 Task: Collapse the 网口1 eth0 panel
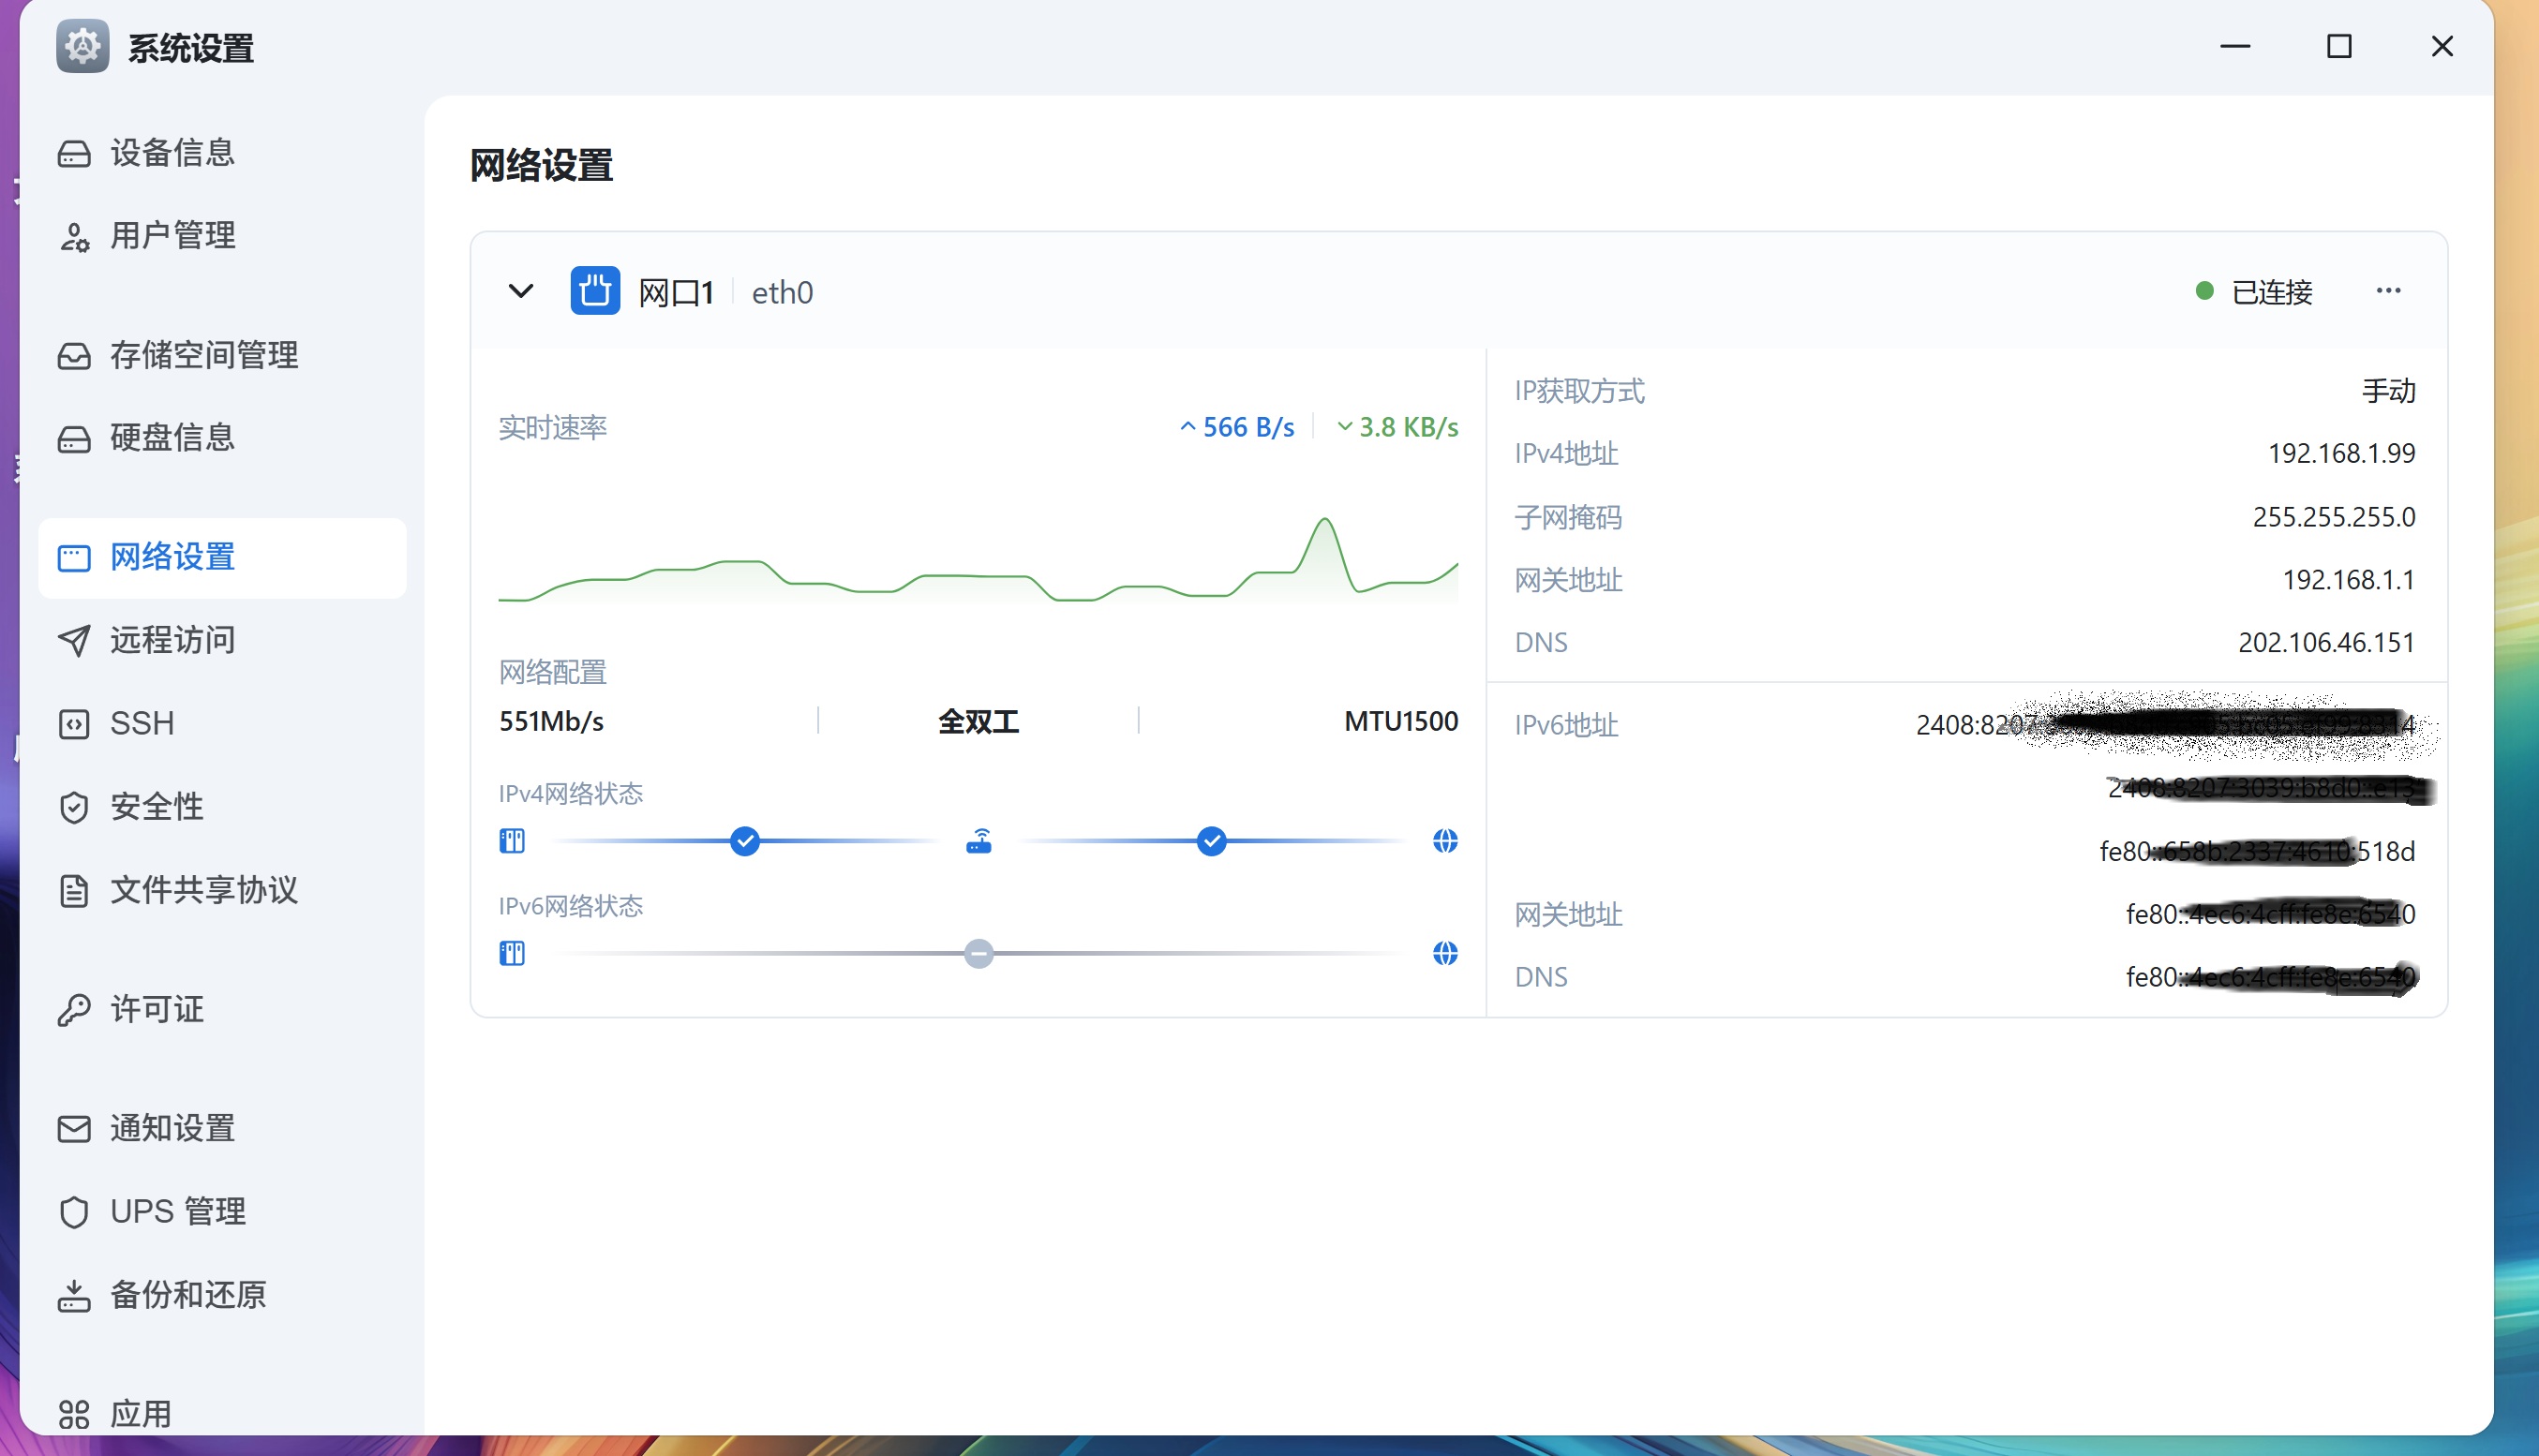[x=520, y=290]
